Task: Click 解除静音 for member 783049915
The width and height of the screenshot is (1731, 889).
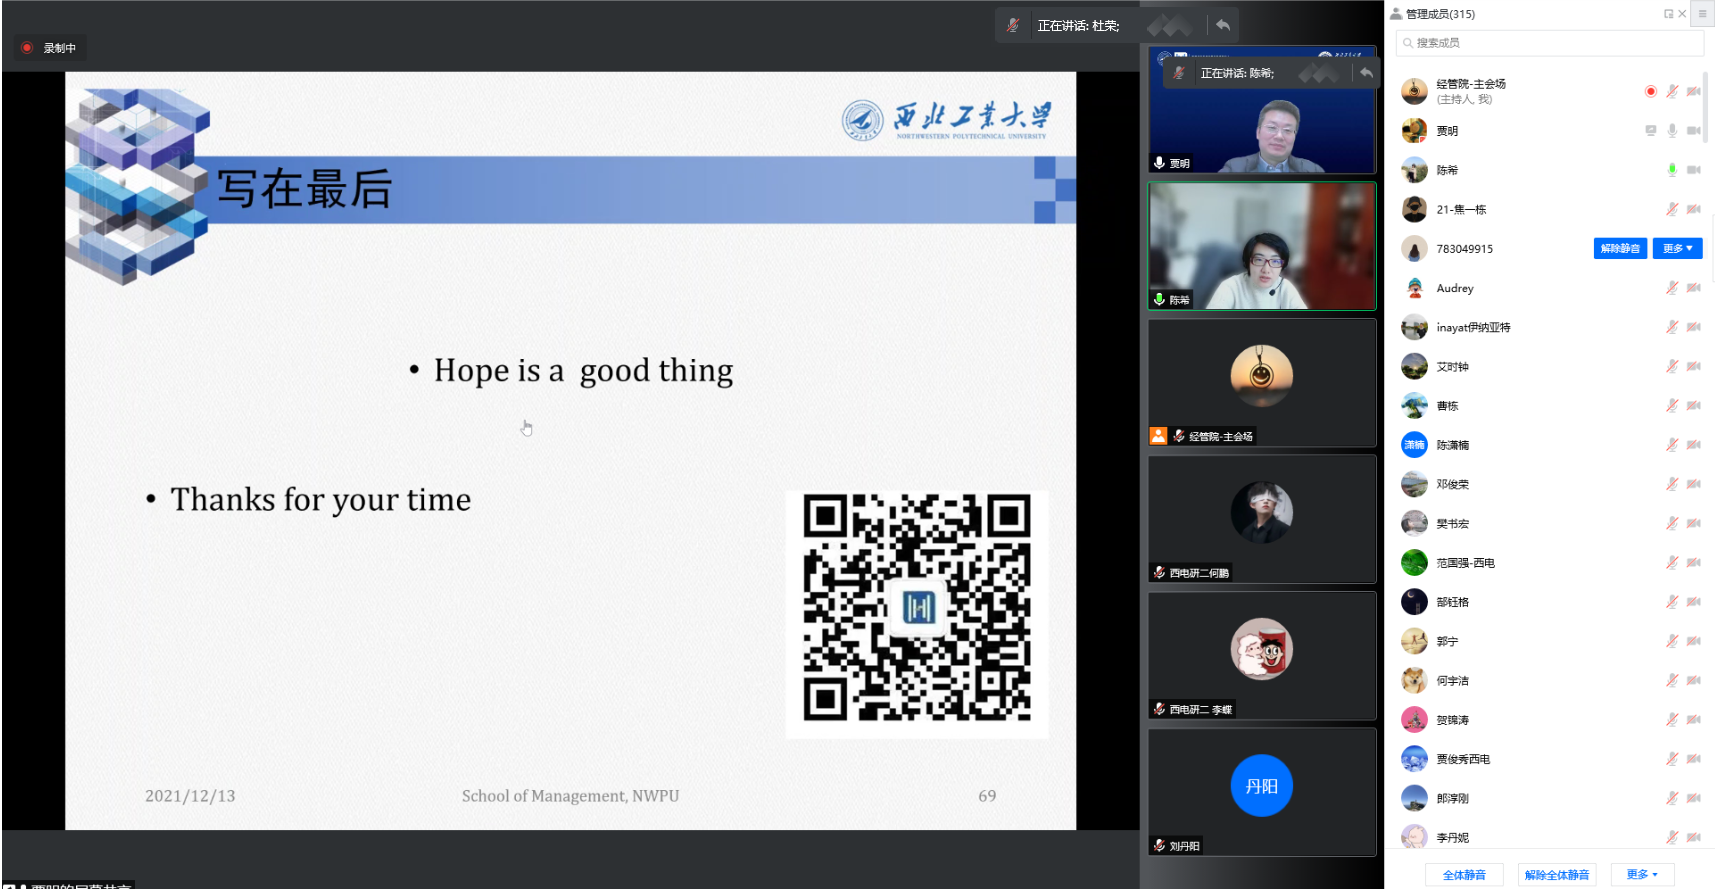Action: point(1619,249)
